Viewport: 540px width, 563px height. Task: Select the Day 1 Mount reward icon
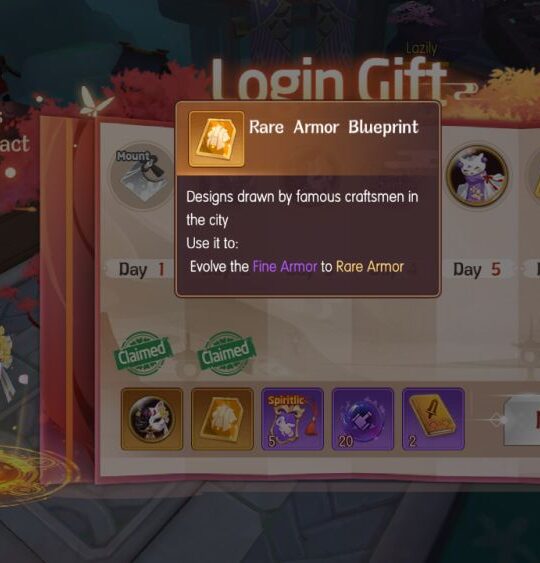pyautogui.click(x=143, y=176)
